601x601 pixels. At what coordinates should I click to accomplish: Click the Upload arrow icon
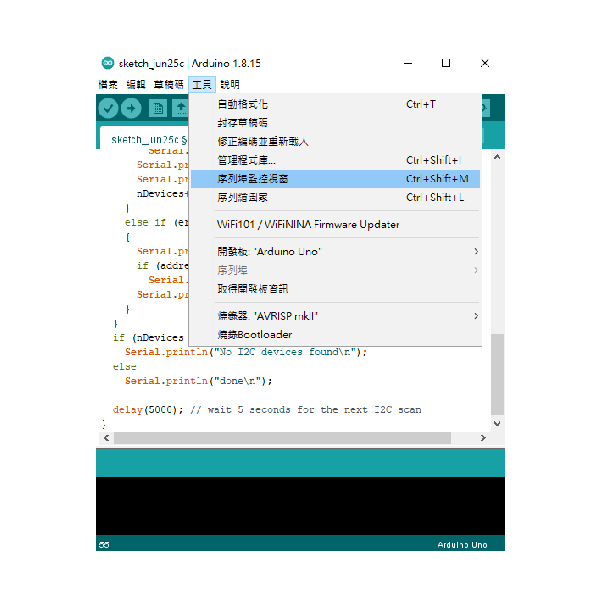[131, 108]
